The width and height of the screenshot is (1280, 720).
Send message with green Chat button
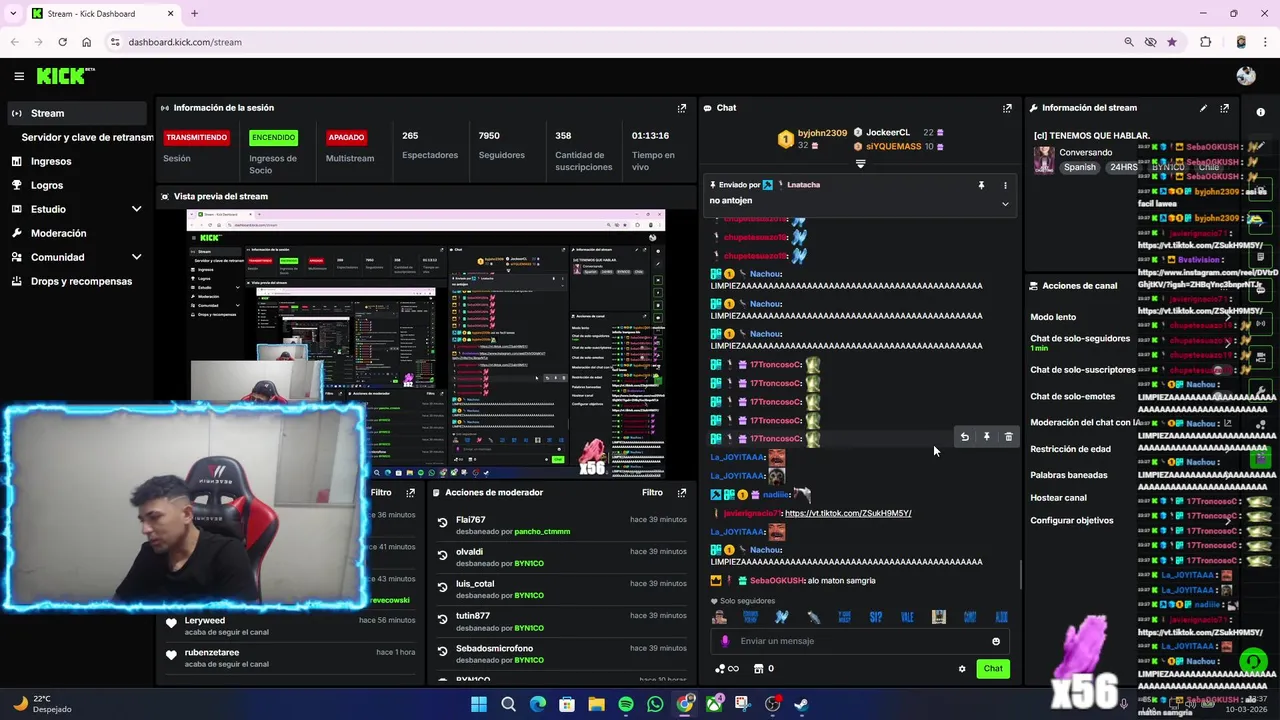(993, 669)
